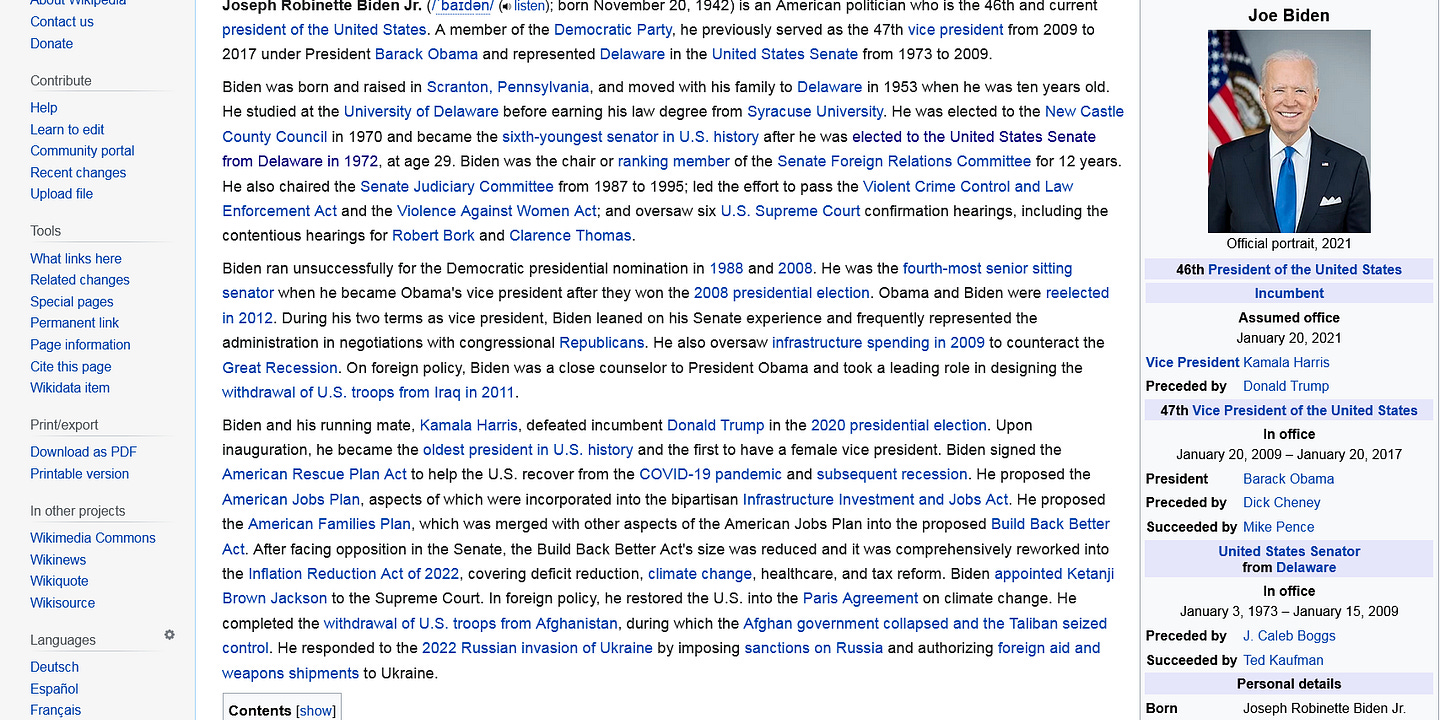Open 2008 presidential election link
This screenshot has width=1456, height=720.
click(x=782, y=293)
